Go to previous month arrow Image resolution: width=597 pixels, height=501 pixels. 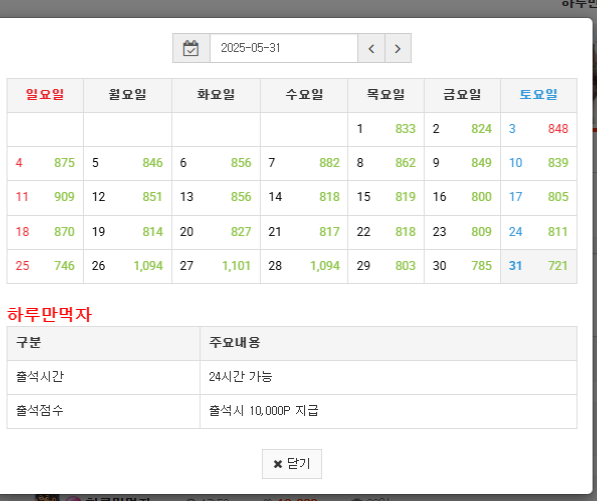coord(371,48)
